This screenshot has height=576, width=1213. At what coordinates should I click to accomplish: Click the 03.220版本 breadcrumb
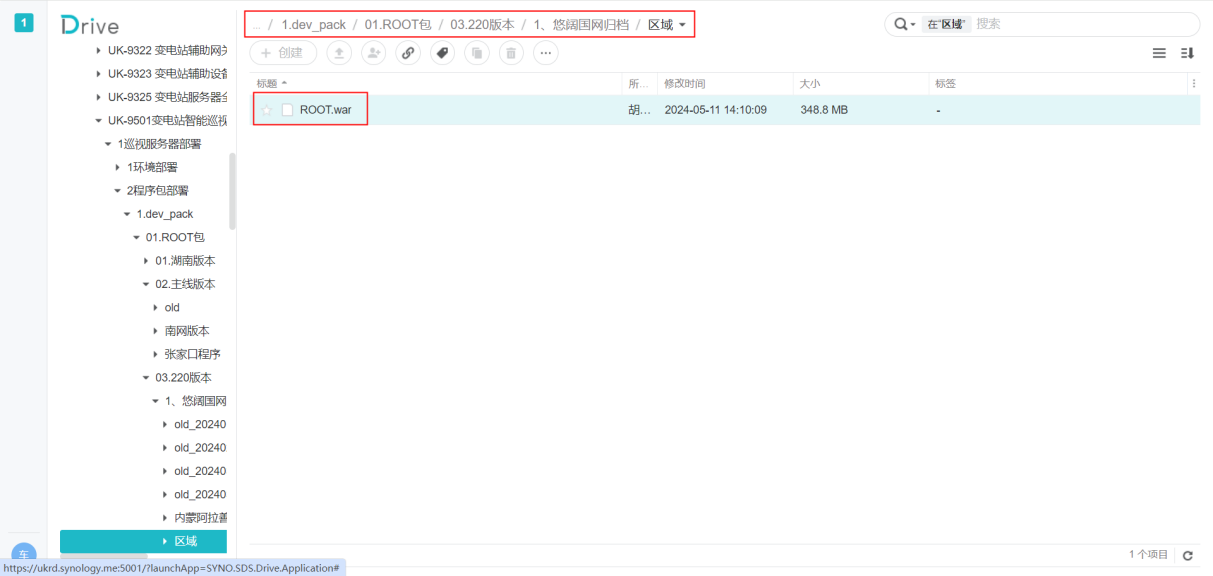point(483,25)
